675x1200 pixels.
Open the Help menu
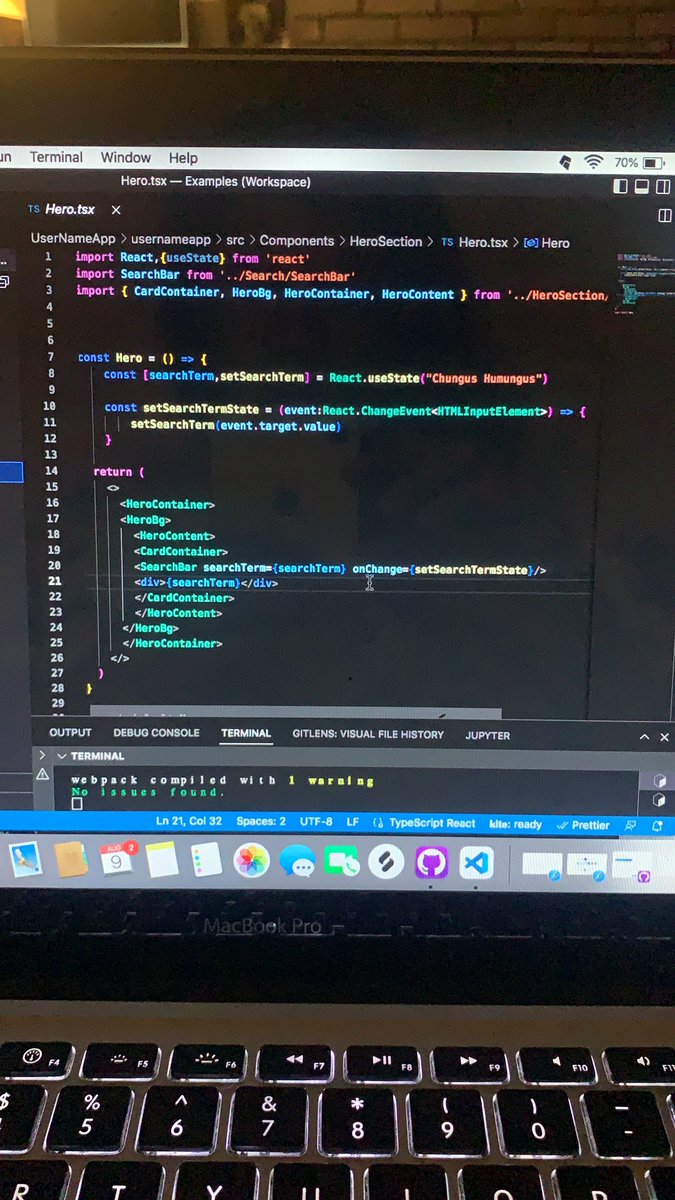click(183, 158)
